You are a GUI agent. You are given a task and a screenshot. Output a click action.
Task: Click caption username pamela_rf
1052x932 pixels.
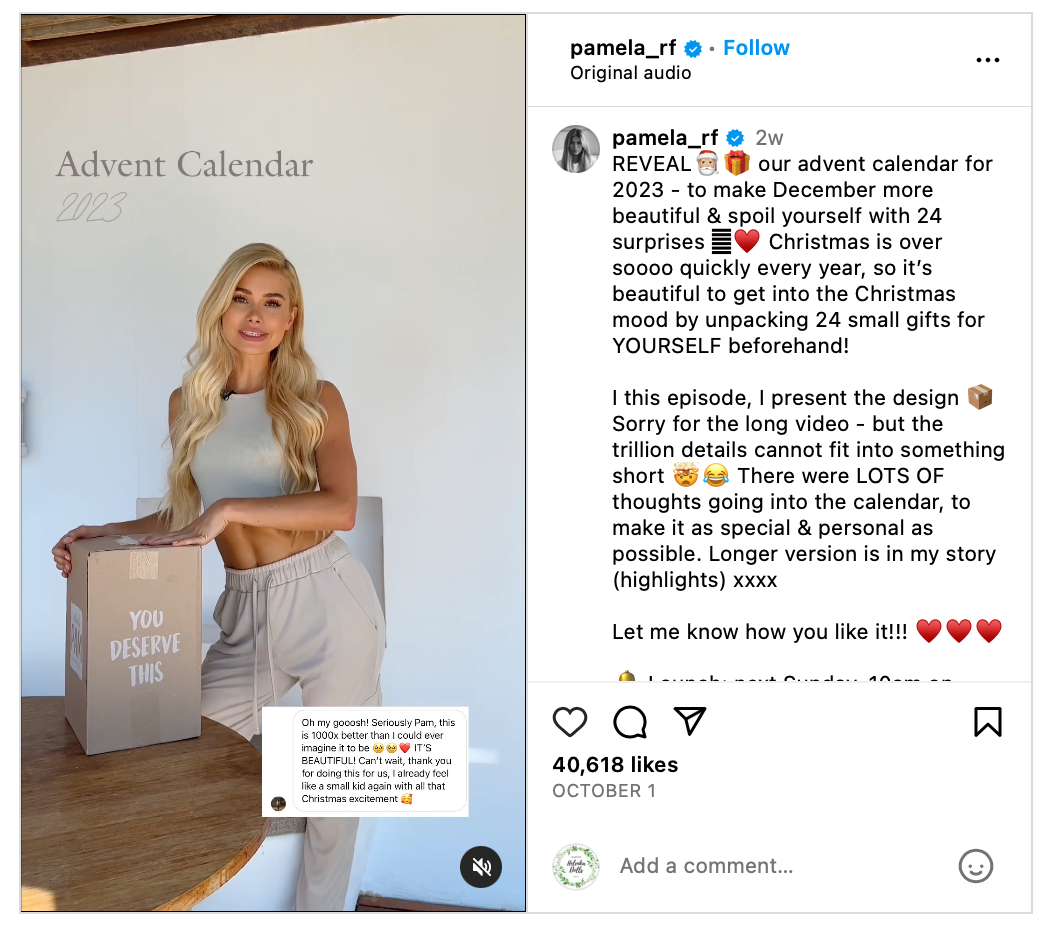(665, 138)
